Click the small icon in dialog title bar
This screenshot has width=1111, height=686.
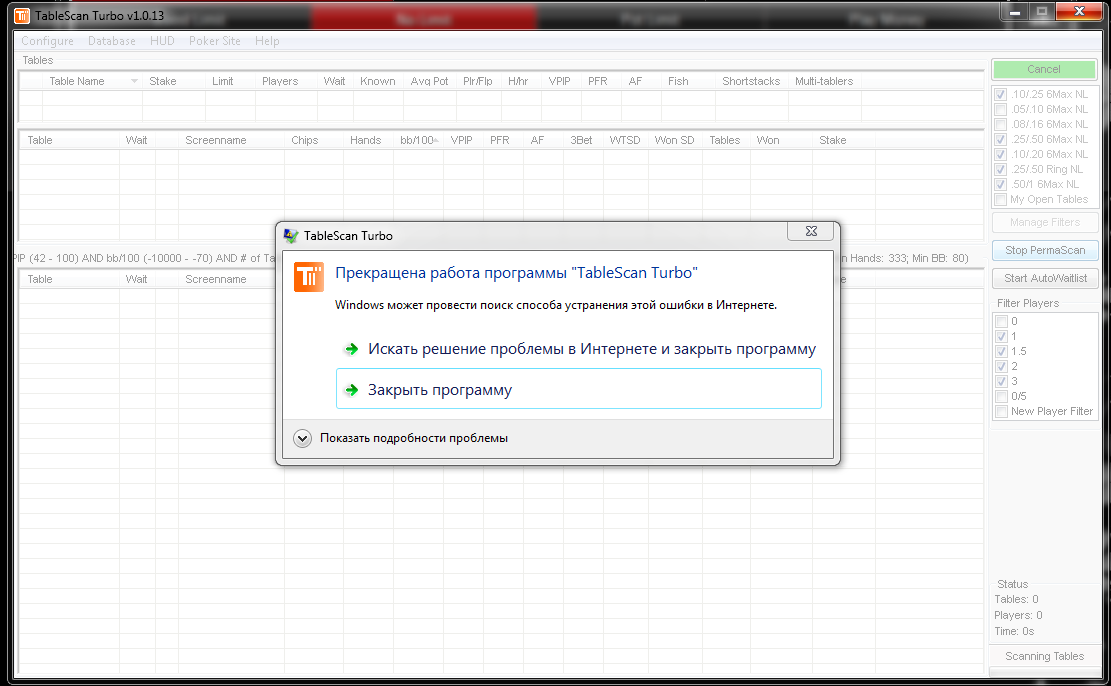pos(291,235)
